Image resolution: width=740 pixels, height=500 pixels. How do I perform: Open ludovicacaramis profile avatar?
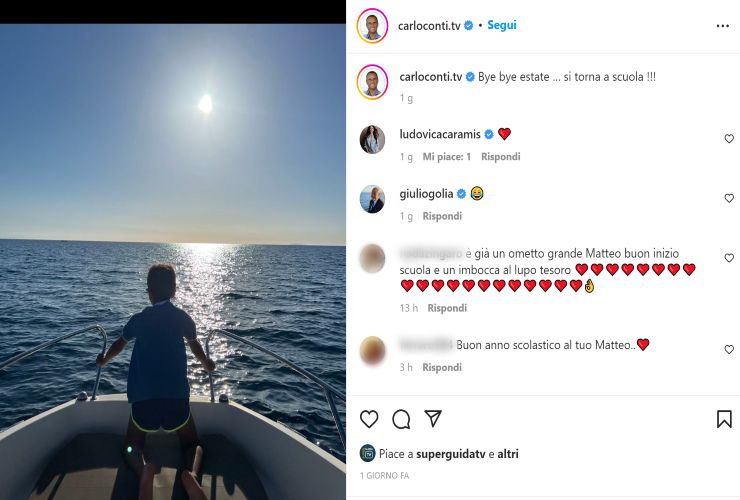(x=372, y=139)
